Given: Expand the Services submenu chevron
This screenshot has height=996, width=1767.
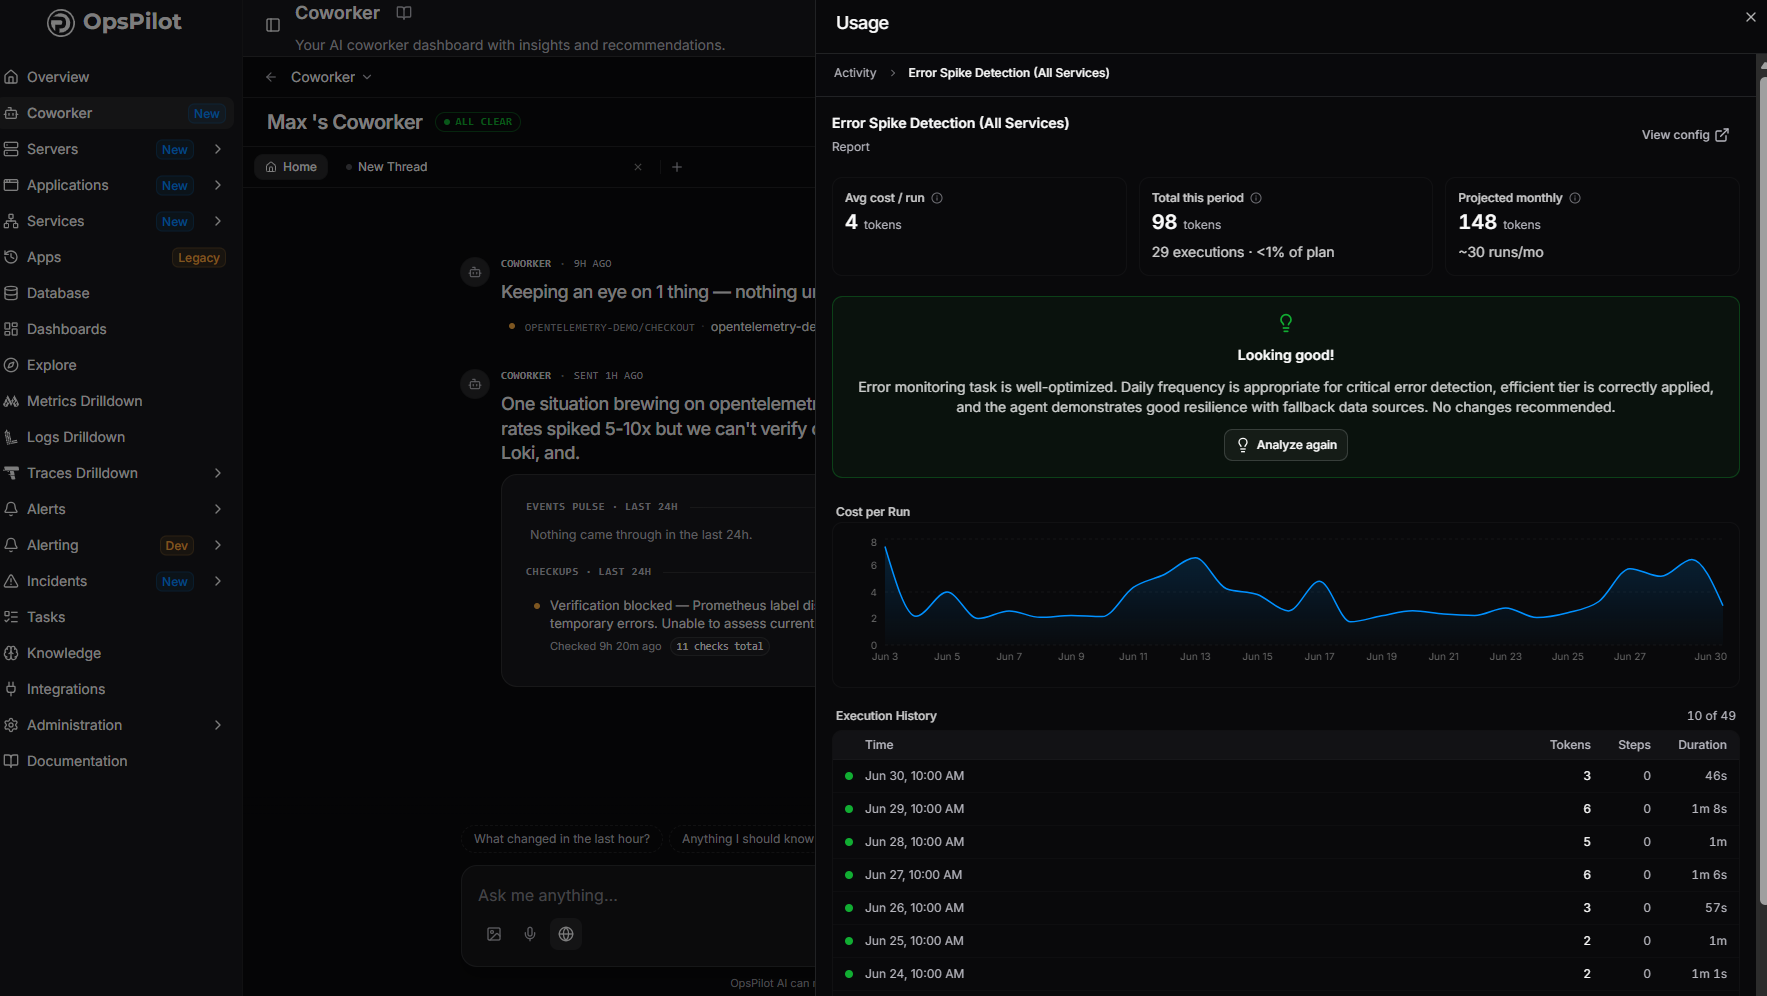Looking at the screenshot, I should pos(218,221).
